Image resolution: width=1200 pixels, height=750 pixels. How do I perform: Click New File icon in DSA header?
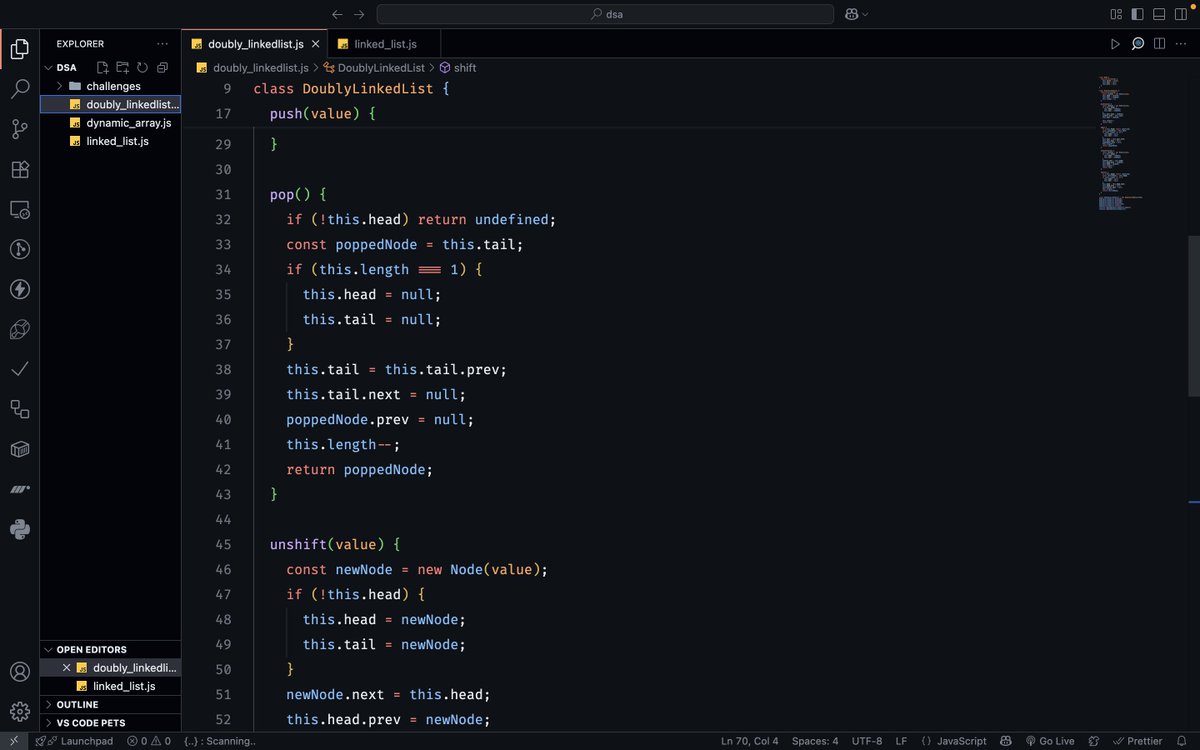click(102, 67)
